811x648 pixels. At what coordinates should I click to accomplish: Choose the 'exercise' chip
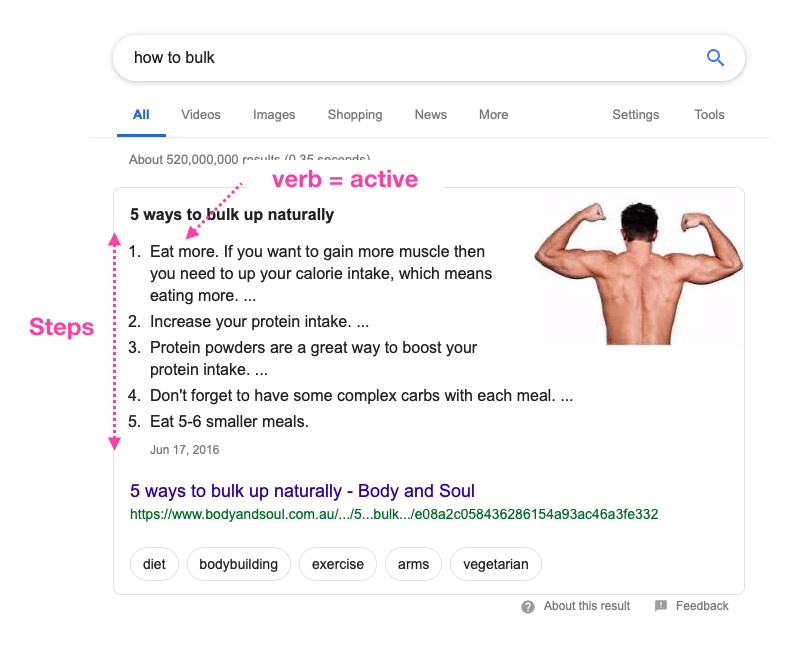(x=338, y=564)
